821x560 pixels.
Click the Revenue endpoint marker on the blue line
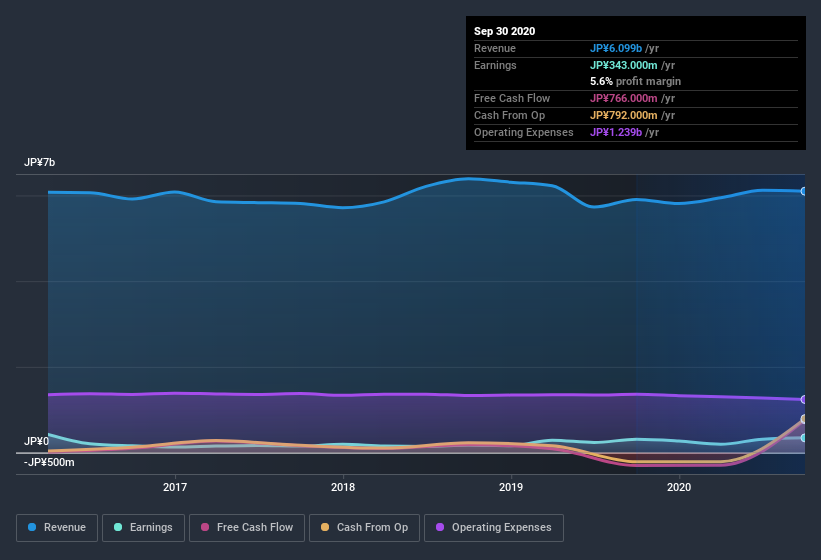coord(803,192)
